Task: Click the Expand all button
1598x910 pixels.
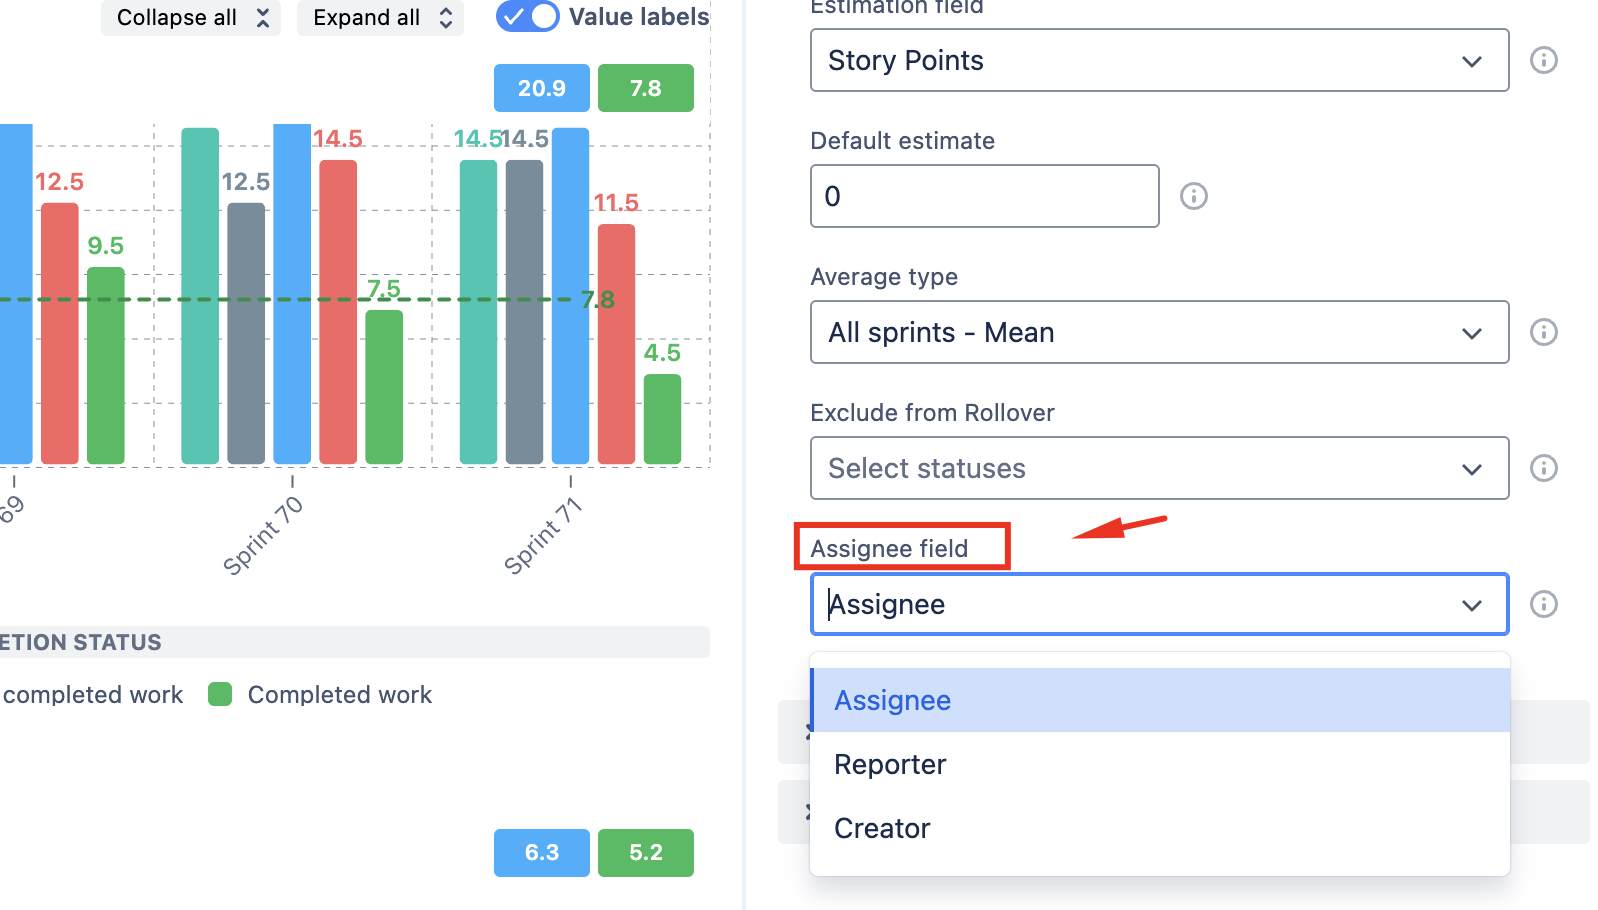Action: [380, 17]
